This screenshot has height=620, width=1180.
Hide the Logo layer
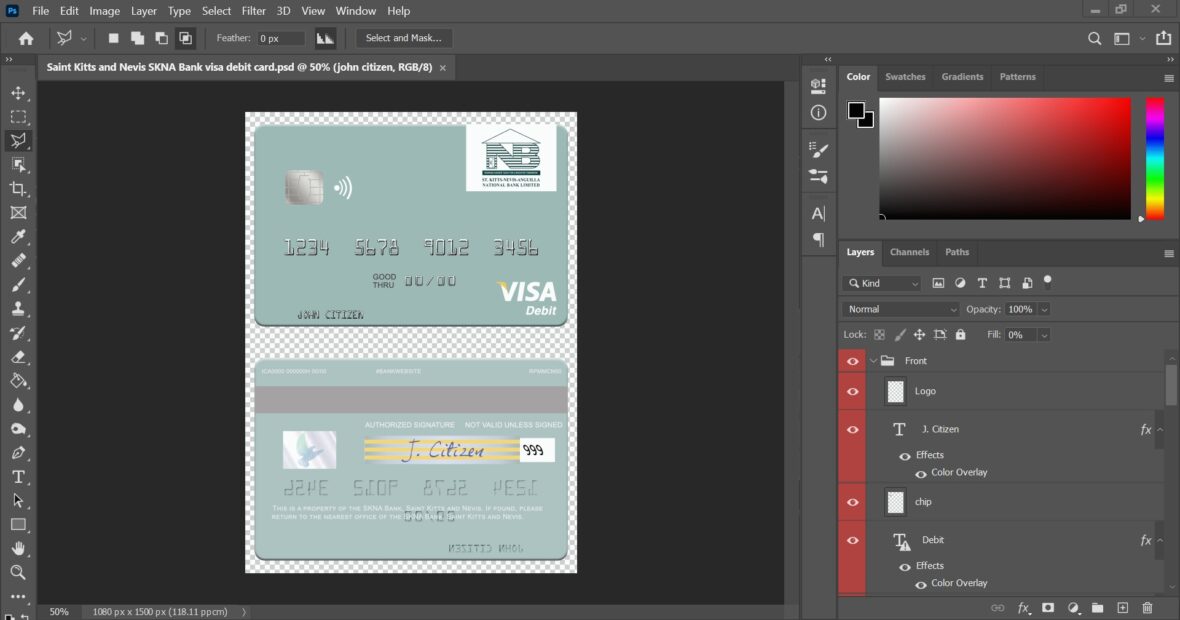click(x=852, y=391)
